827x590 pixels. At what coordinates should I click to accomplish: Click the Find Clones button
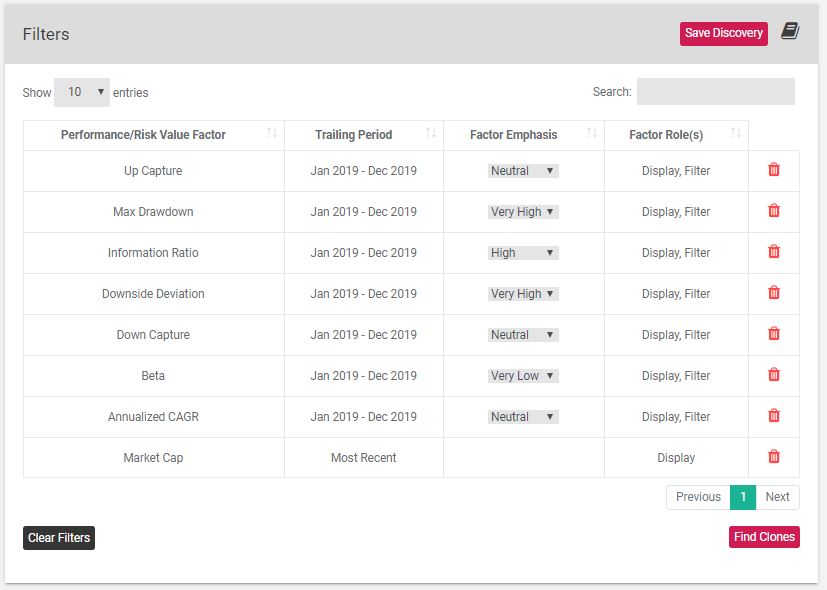coord(764,537)
